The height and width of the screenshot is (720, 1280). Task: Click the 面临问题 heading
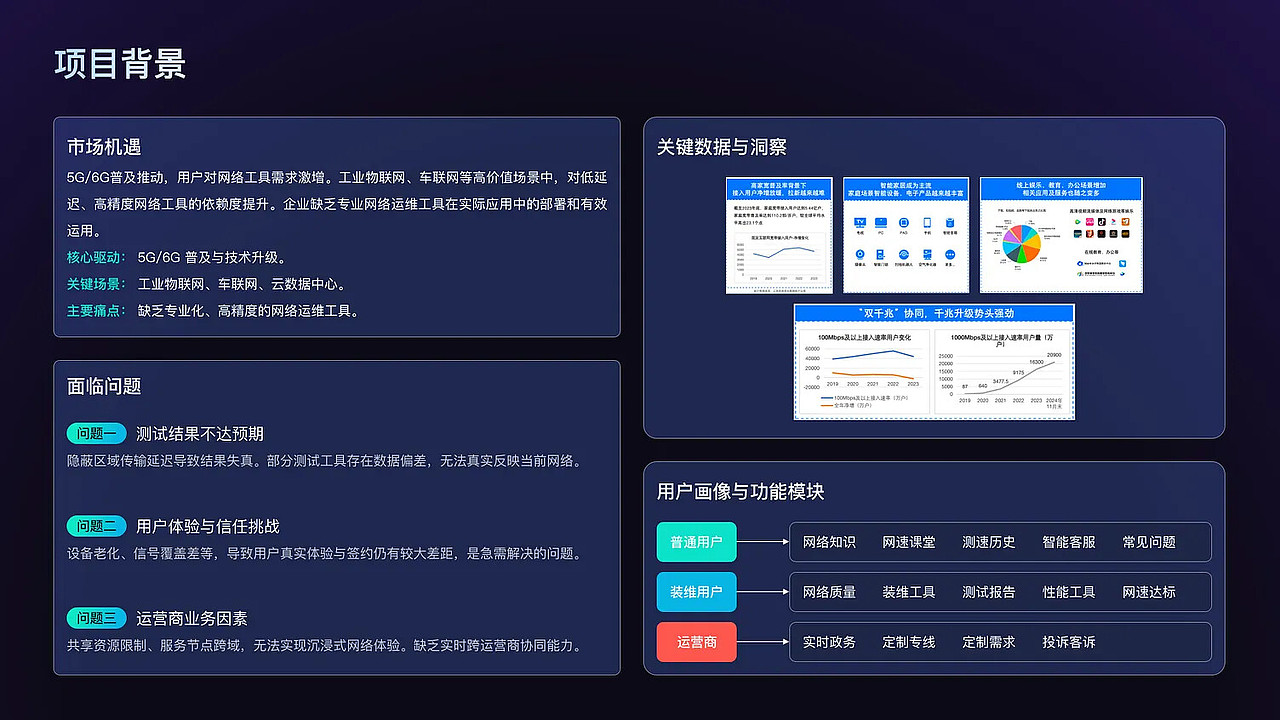coord(104,386)
